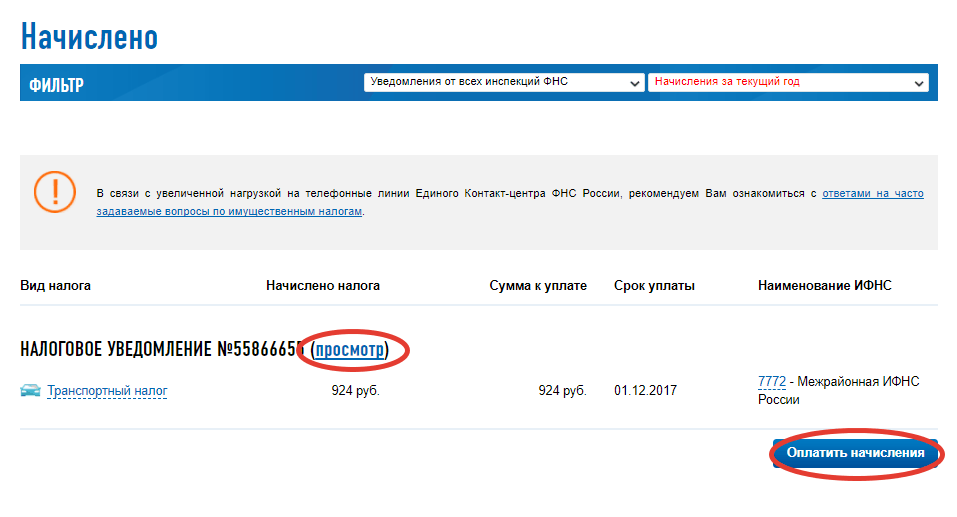
Task: Click the 'Межрайонная ИФНС России' text
Action: click(x=839, y=391)
